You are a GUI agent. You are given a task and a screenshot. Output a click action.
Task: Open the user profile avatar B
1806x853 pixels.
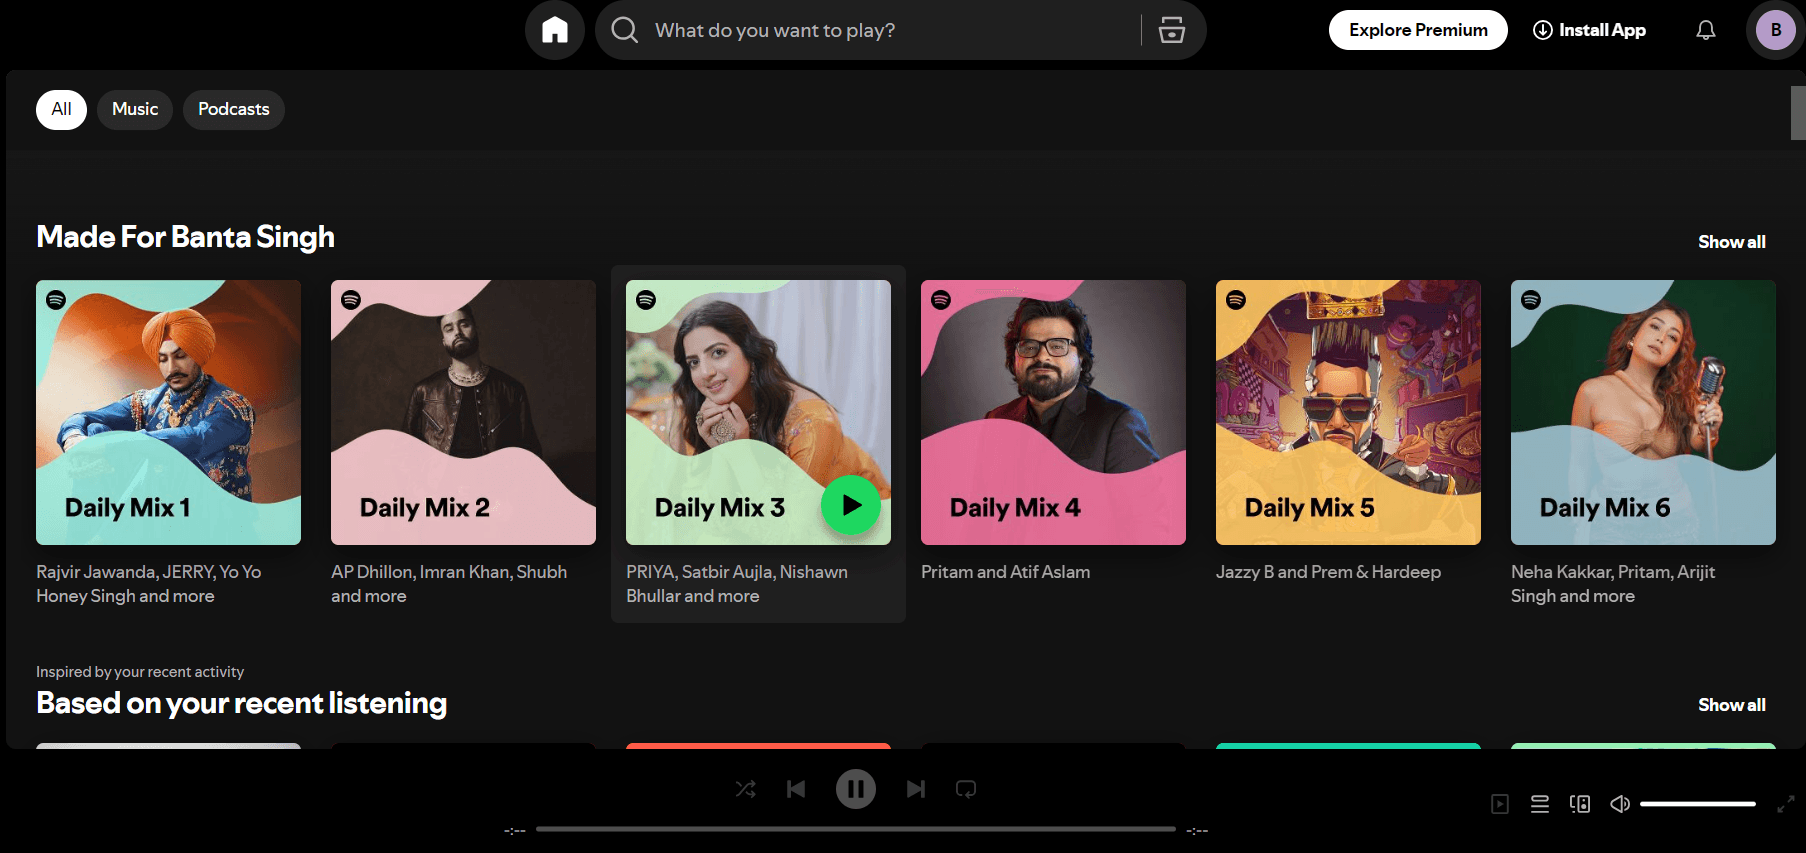(x=1776, y=30)
